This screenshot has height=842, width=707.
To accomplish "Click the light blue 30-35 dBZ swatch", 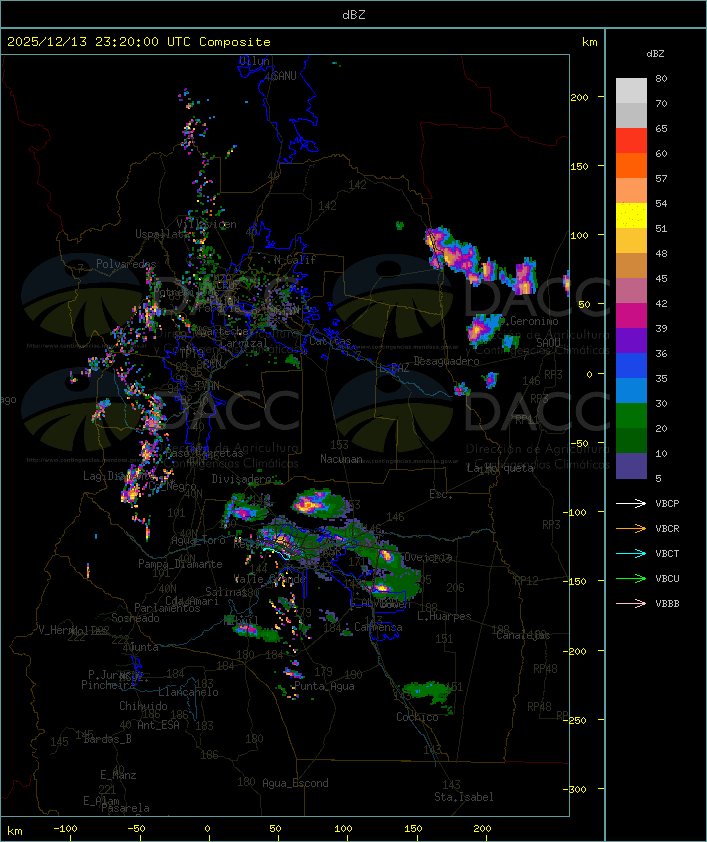I will pyautogui.click(x=631, y=390).
